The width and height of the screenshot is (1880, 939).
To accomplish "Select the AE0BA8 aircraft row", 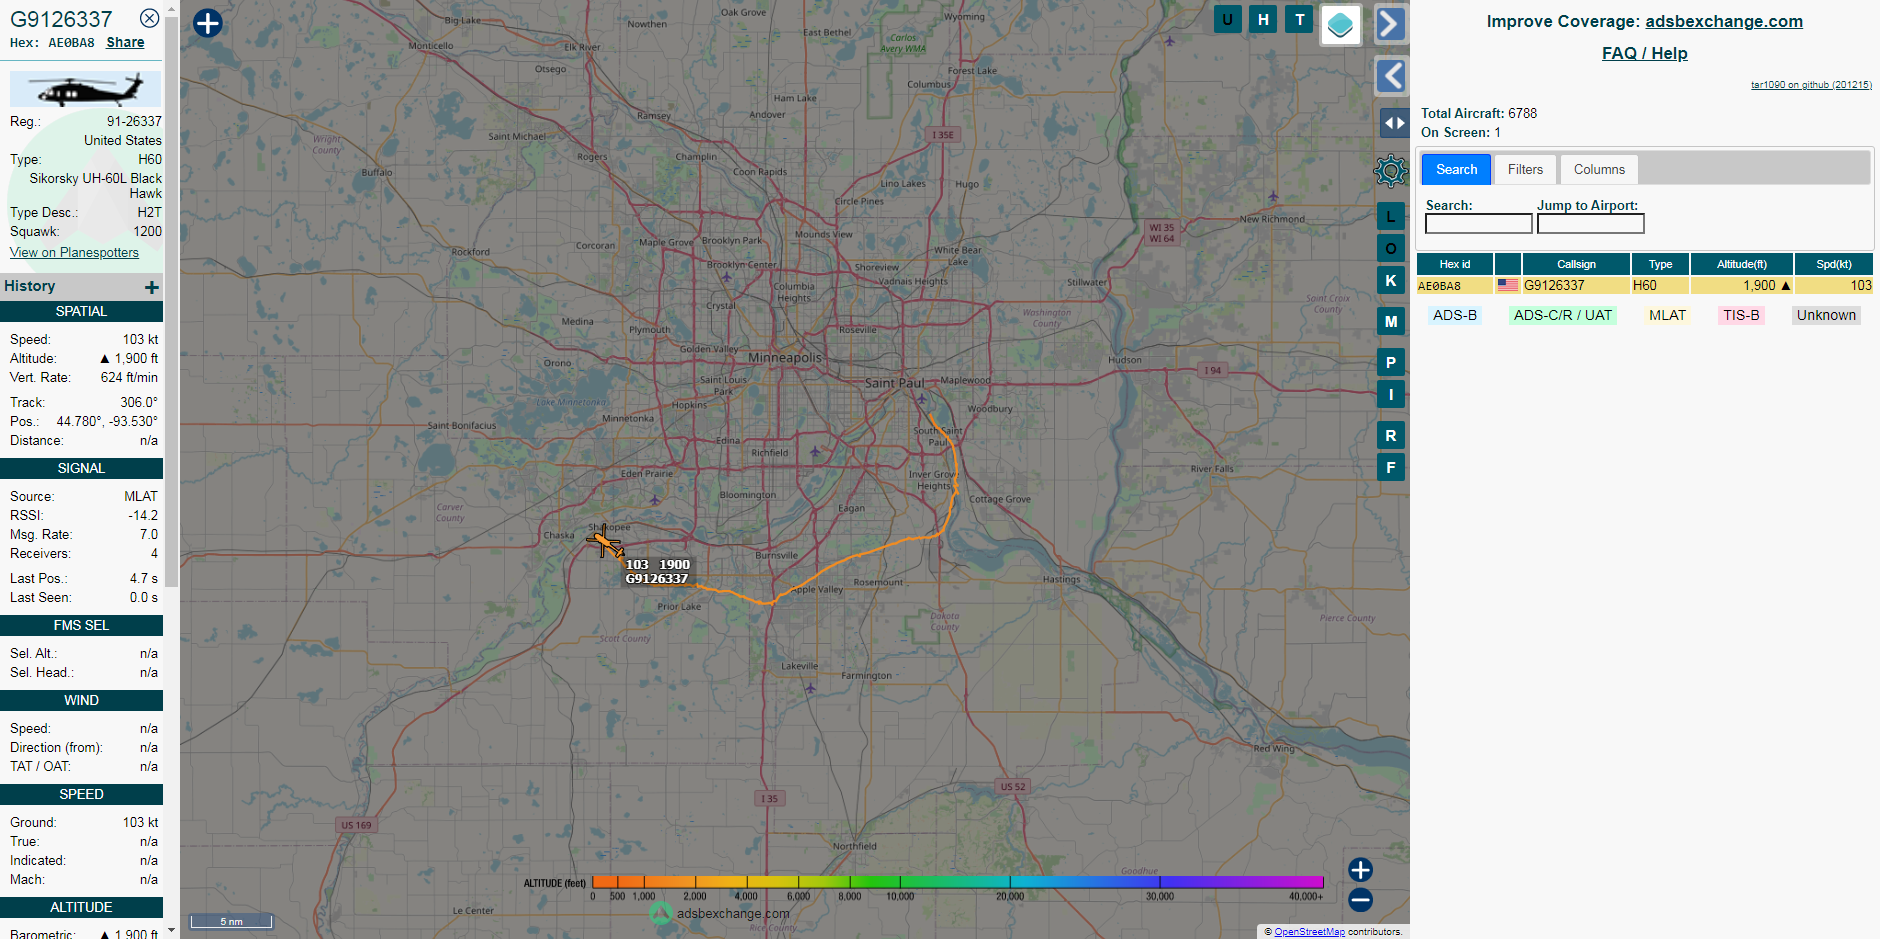I will coord(1644,285).
